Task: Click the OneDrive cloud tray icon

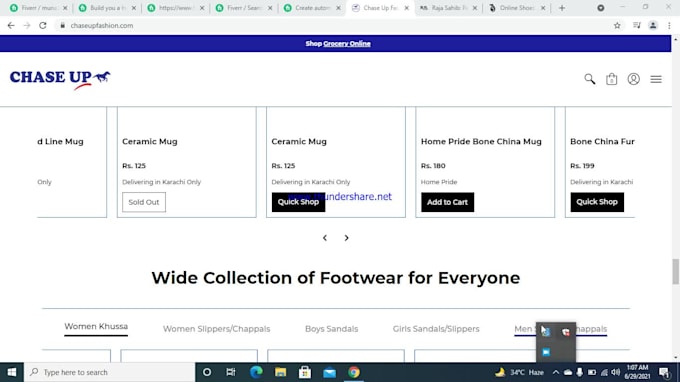Action: click(x=568, y=372)
